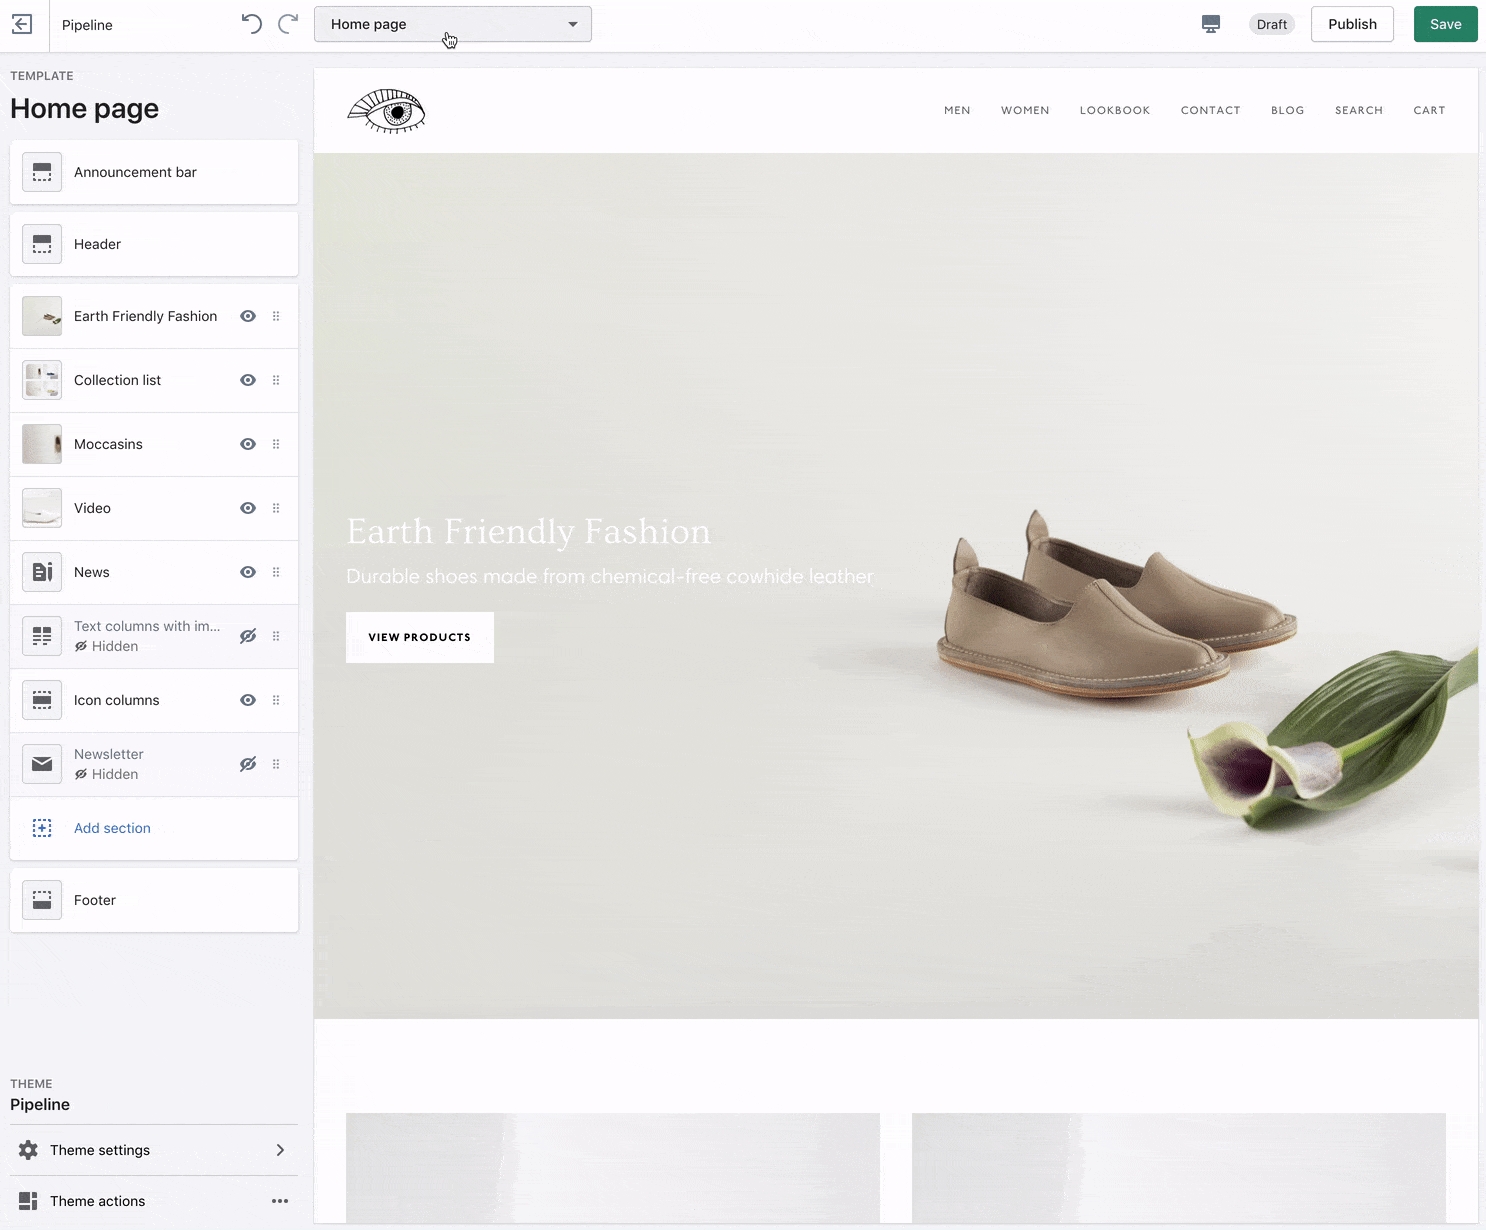Click the undo arrow icon
The width and height of the screenshot is (1486, 1230).
coord(251,24)
